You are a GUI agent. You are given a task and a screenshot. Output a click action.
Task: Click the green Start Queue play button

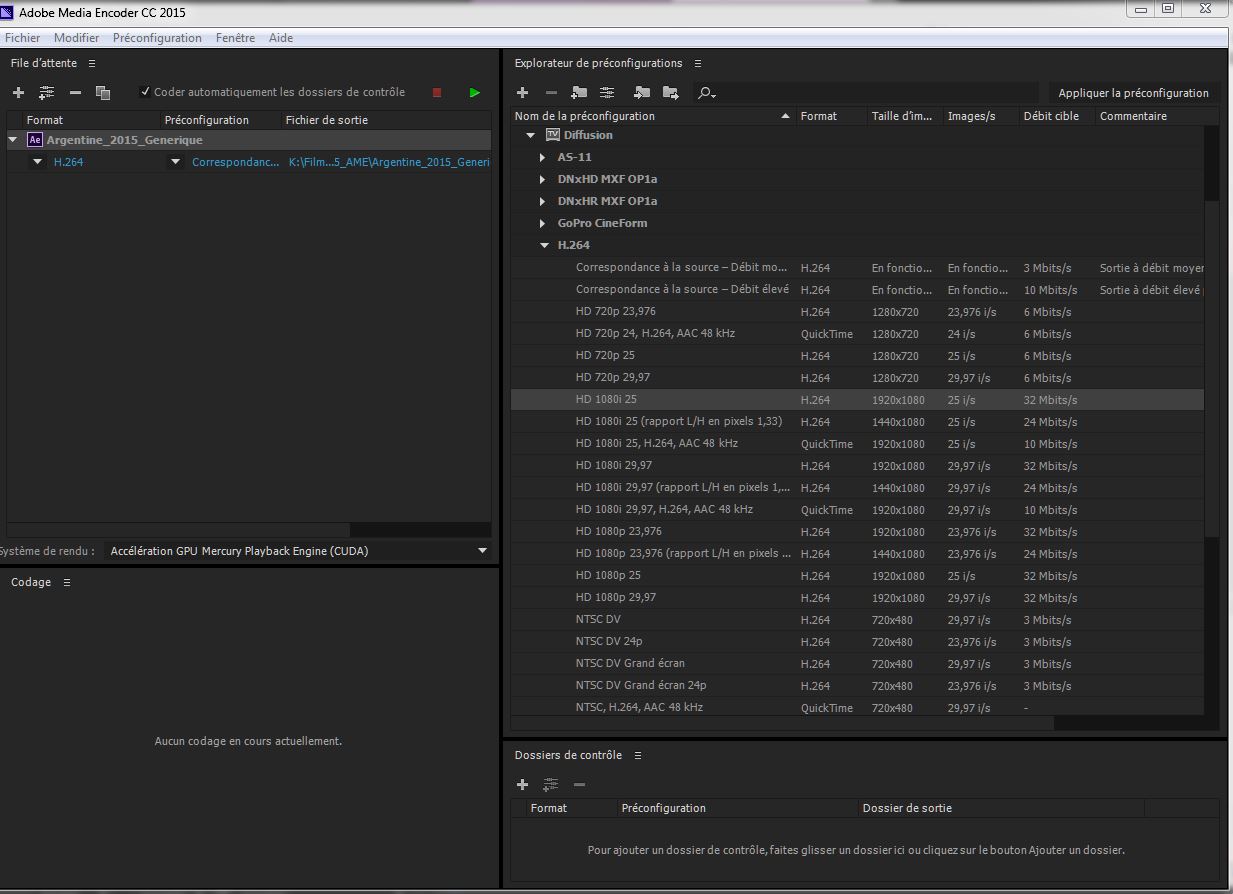pyautogui.click(x=474, y=93)
